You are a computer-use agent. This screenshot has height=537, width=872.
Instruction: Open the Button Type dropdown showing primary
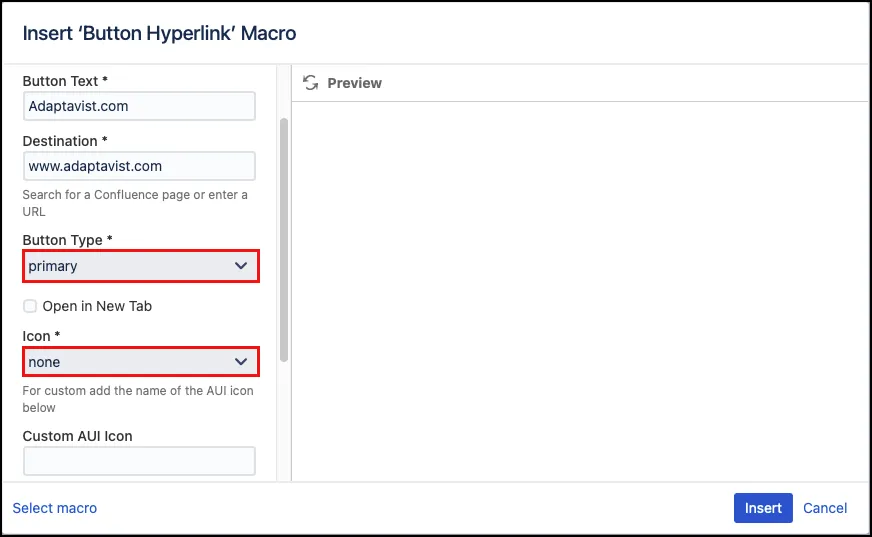(x=141, y=266)
